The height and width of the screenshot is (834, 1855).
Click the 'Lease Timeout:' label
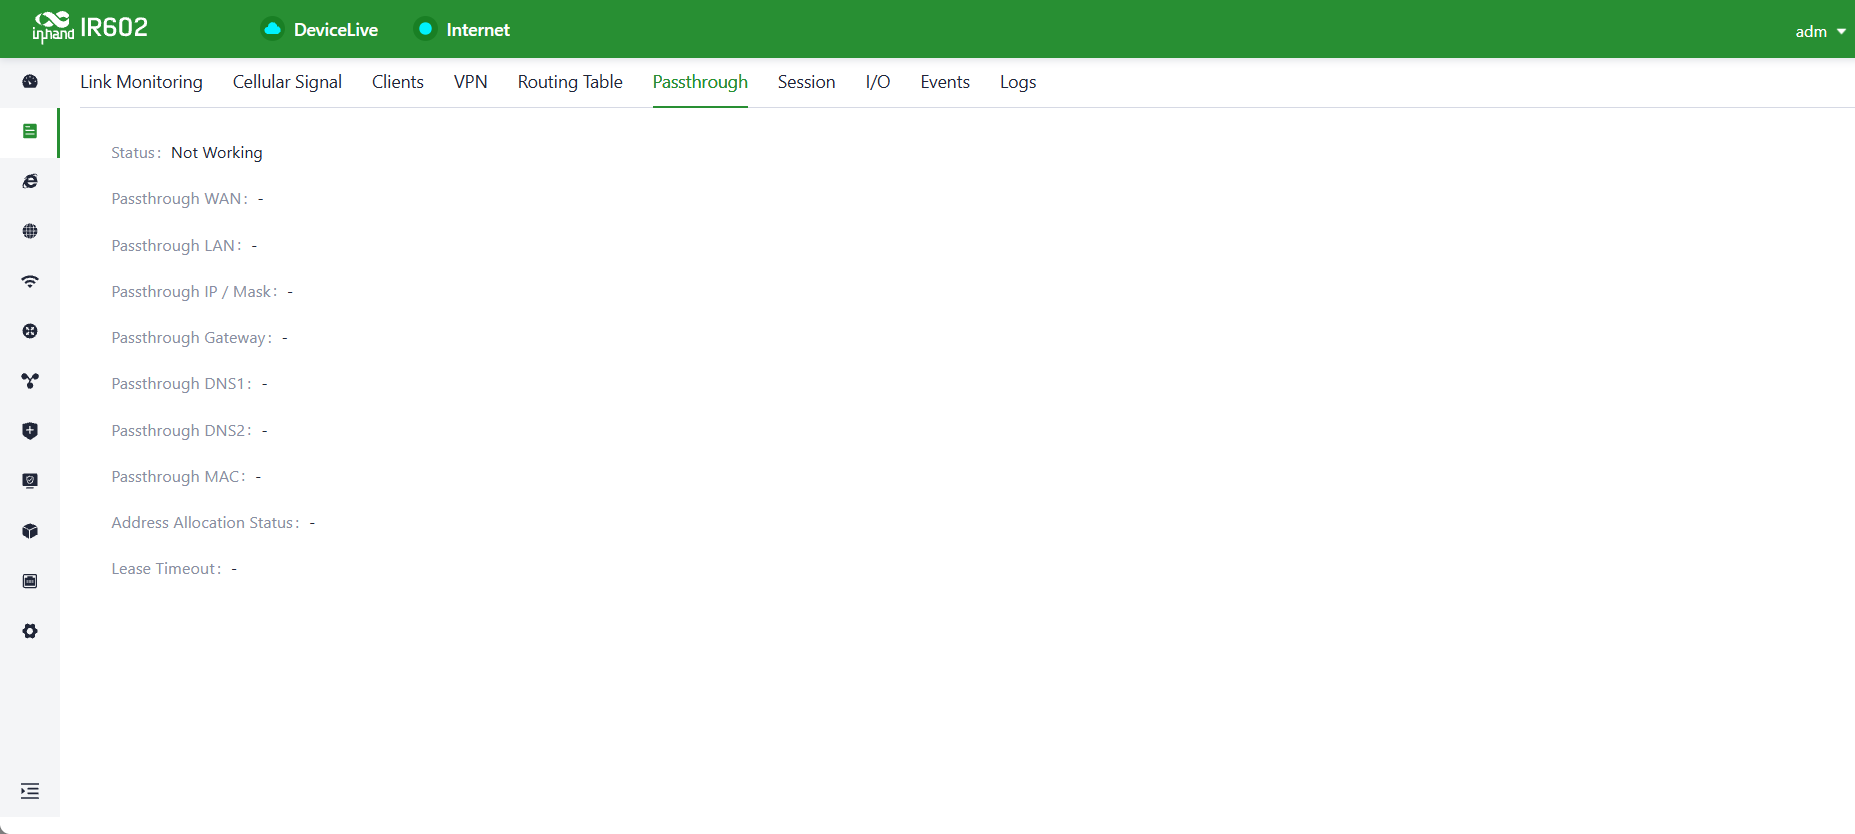click(x=167, y=569)
